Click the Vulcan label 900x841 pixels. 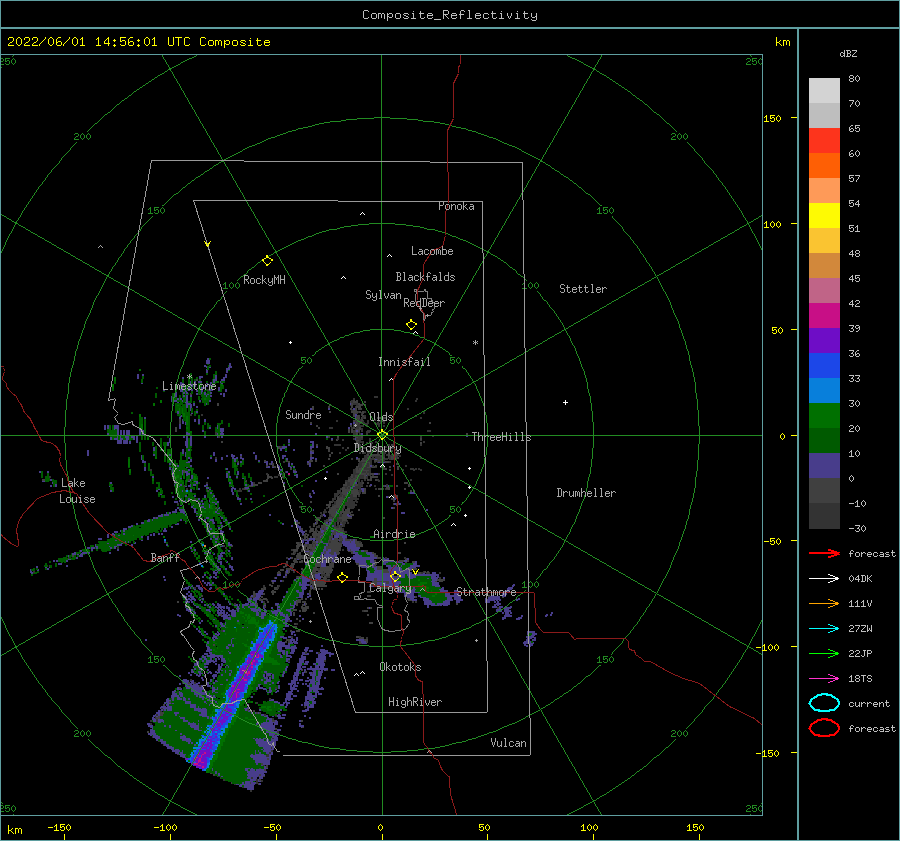tap(509, 743)
